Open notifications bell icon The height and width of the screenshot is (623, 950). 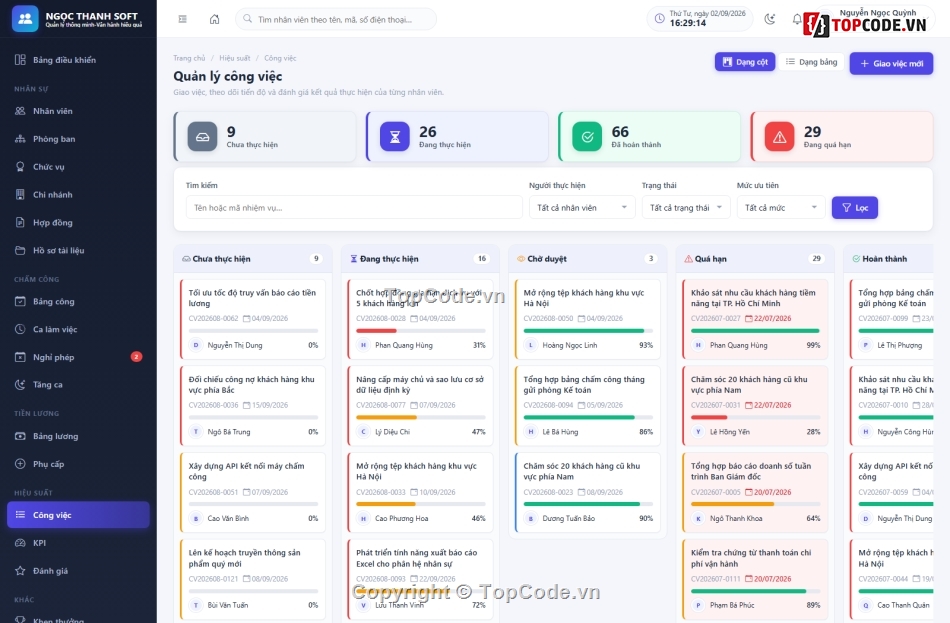click(797, 19)
